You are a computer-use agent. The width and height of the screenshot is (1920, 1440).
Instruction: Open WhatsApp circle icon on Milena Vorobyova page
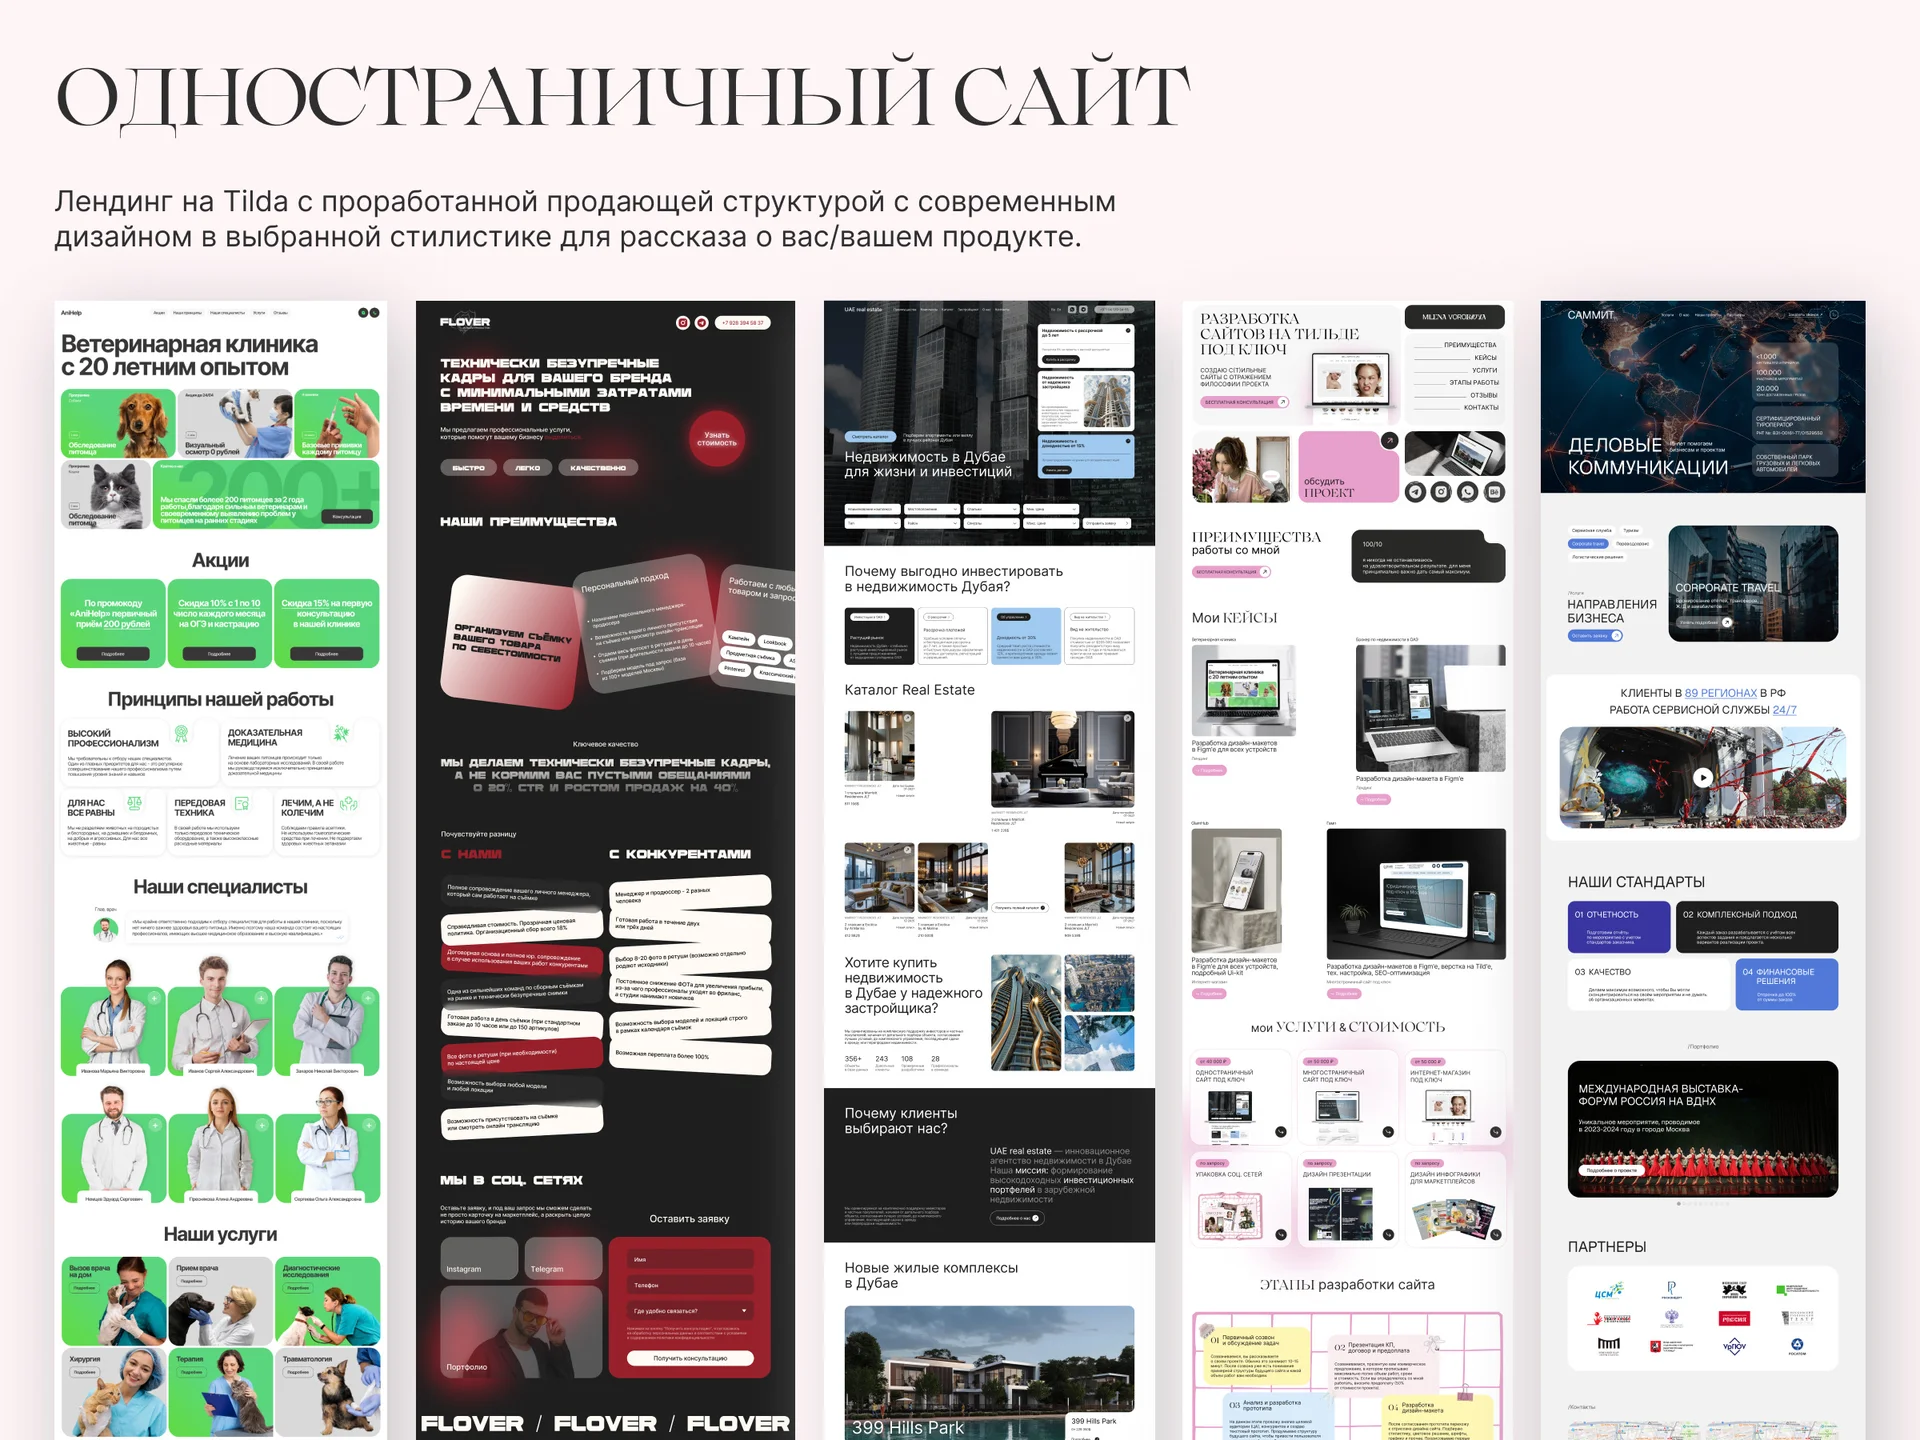click(x=1467, y=491)
